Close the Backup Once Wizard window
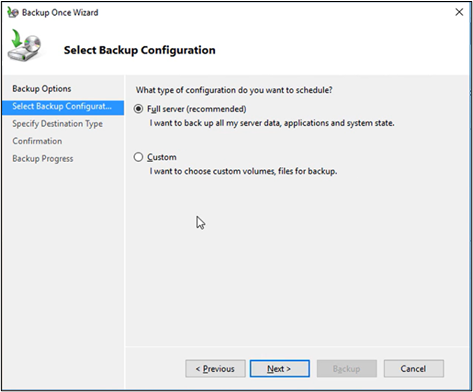Viewport: 473px width, 392px height. point(459,12)
